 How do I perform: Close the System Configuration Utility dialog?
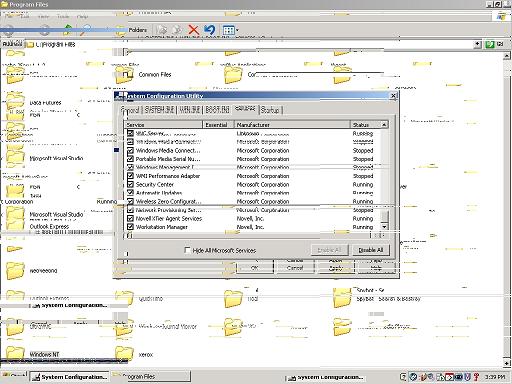click(x=393, y=96)
